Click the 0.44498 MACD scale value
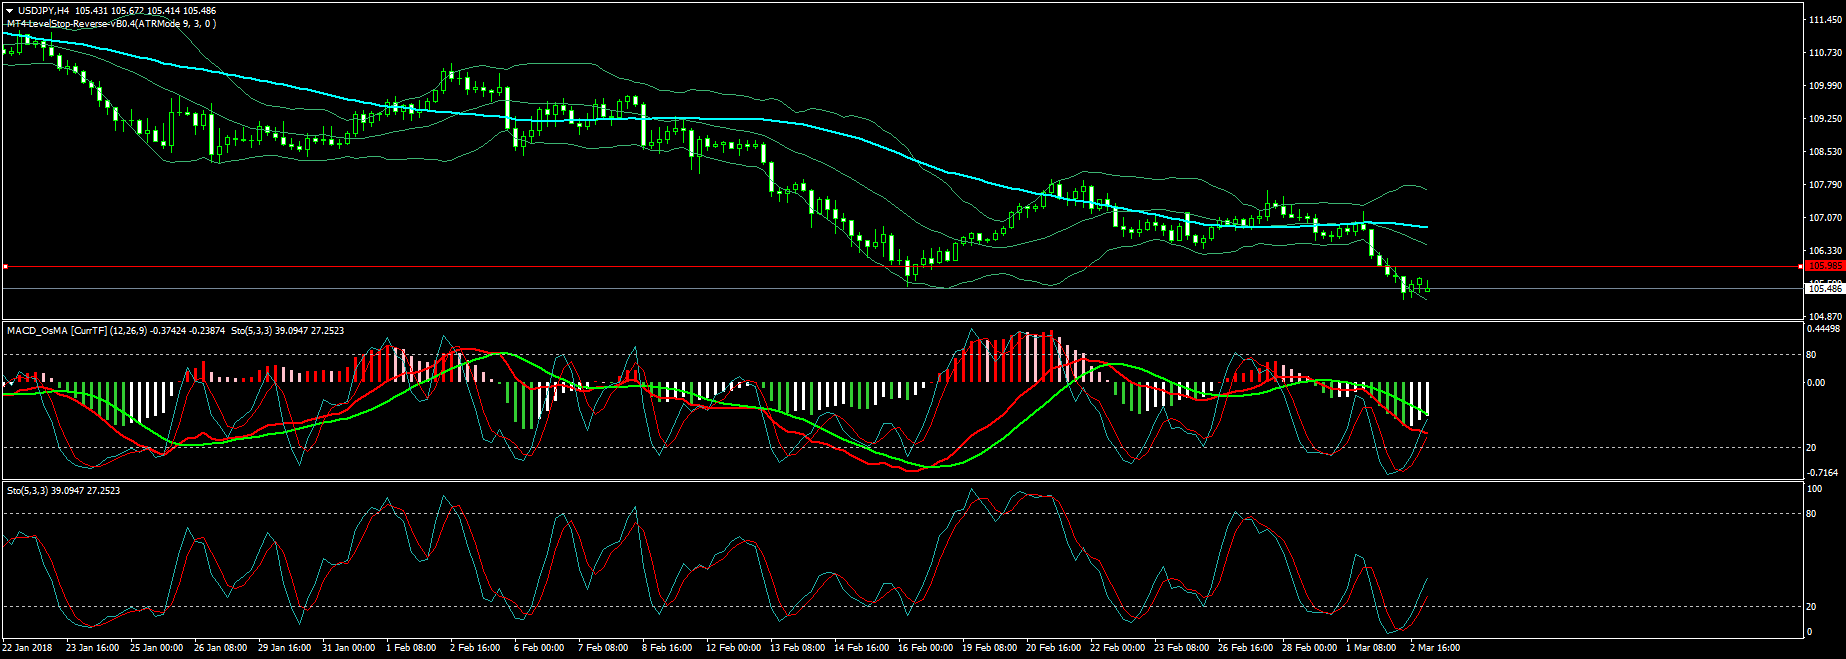Image resolution: width=1846 pixels, height=659 pixels. [1825, 329]
